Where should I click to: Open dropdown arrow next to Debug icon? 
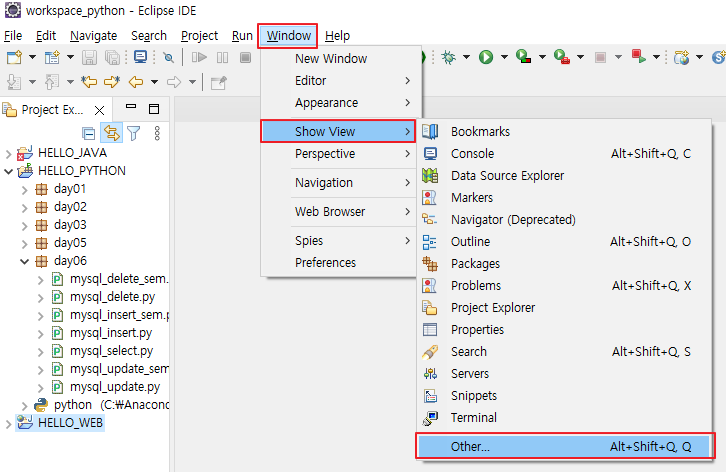466,57
